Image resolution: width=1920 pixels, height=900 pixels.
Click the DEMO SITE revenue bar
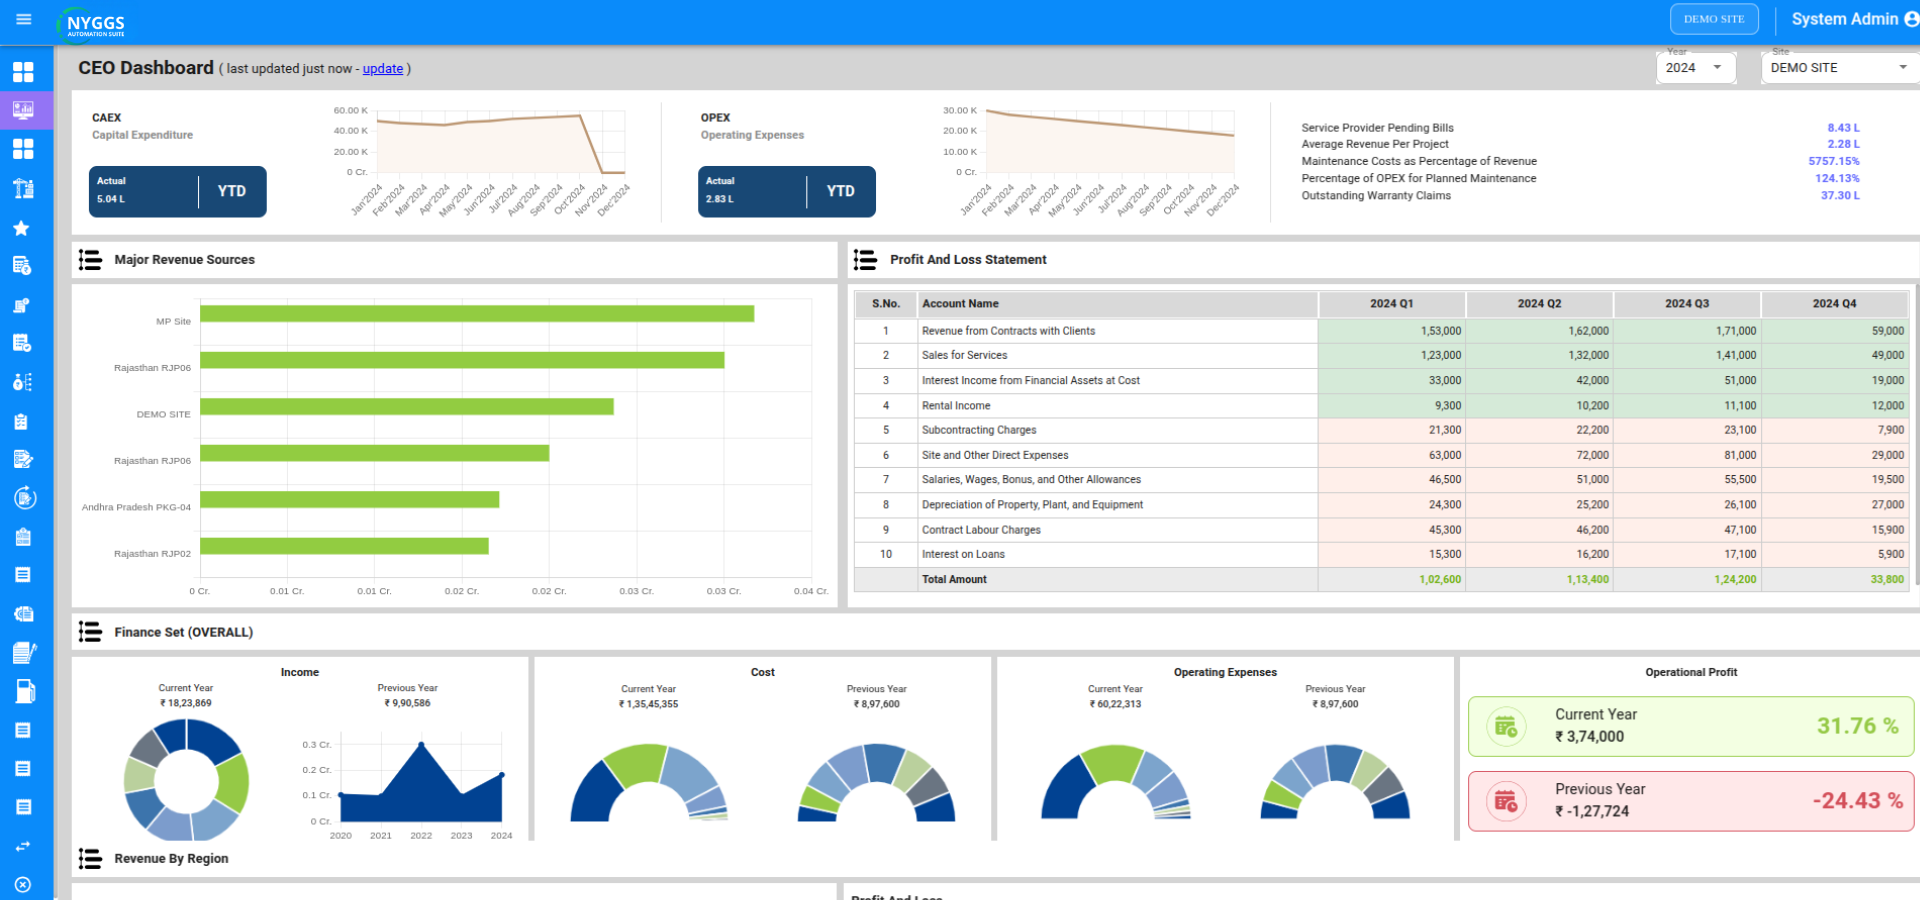407,406
